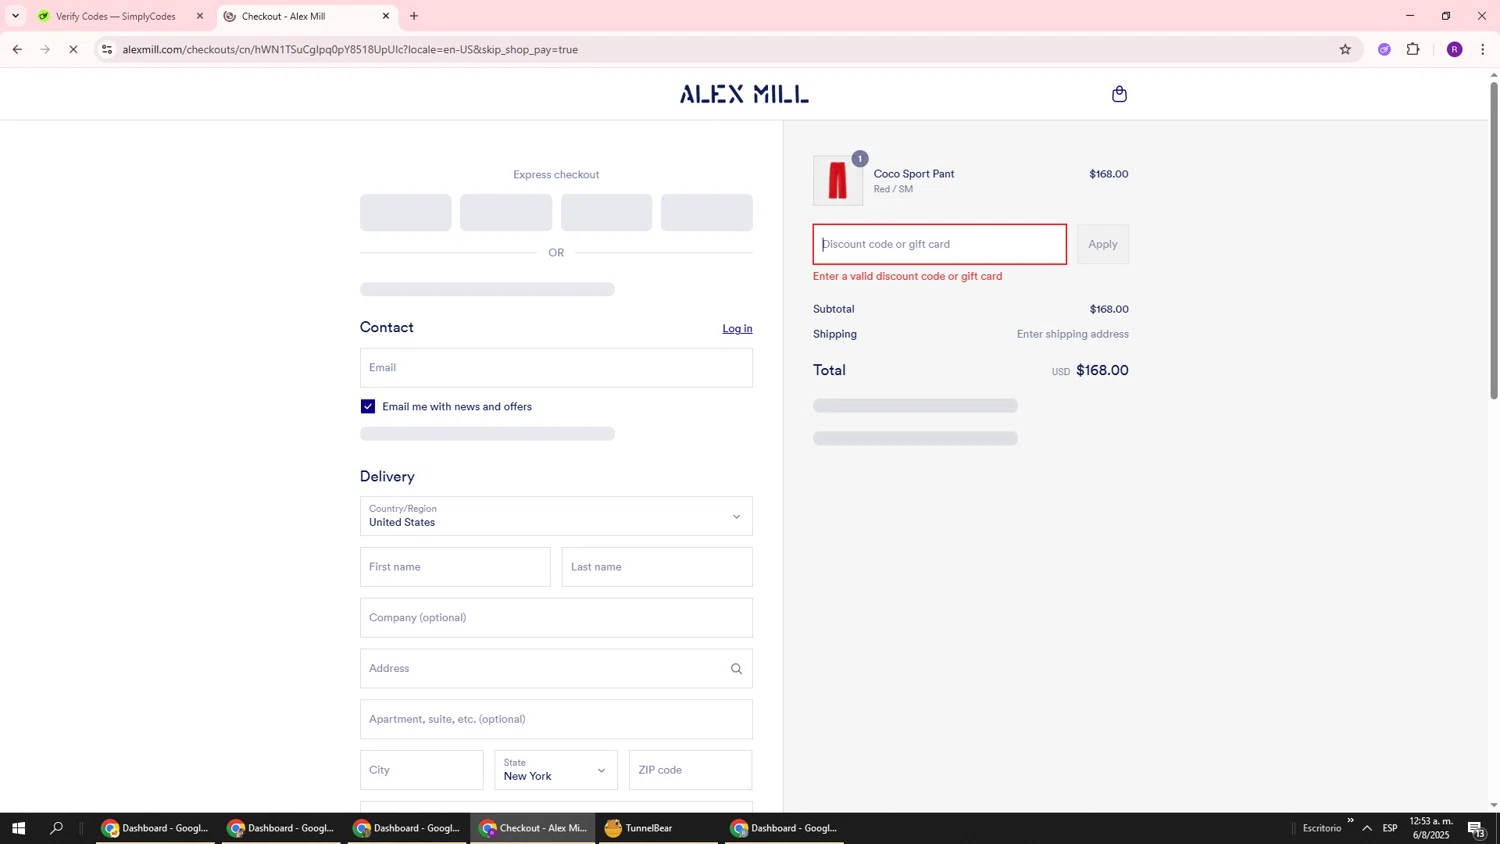Bookmark this page with star icon
1500x844 pixels.
click(x=1345, y=49)
